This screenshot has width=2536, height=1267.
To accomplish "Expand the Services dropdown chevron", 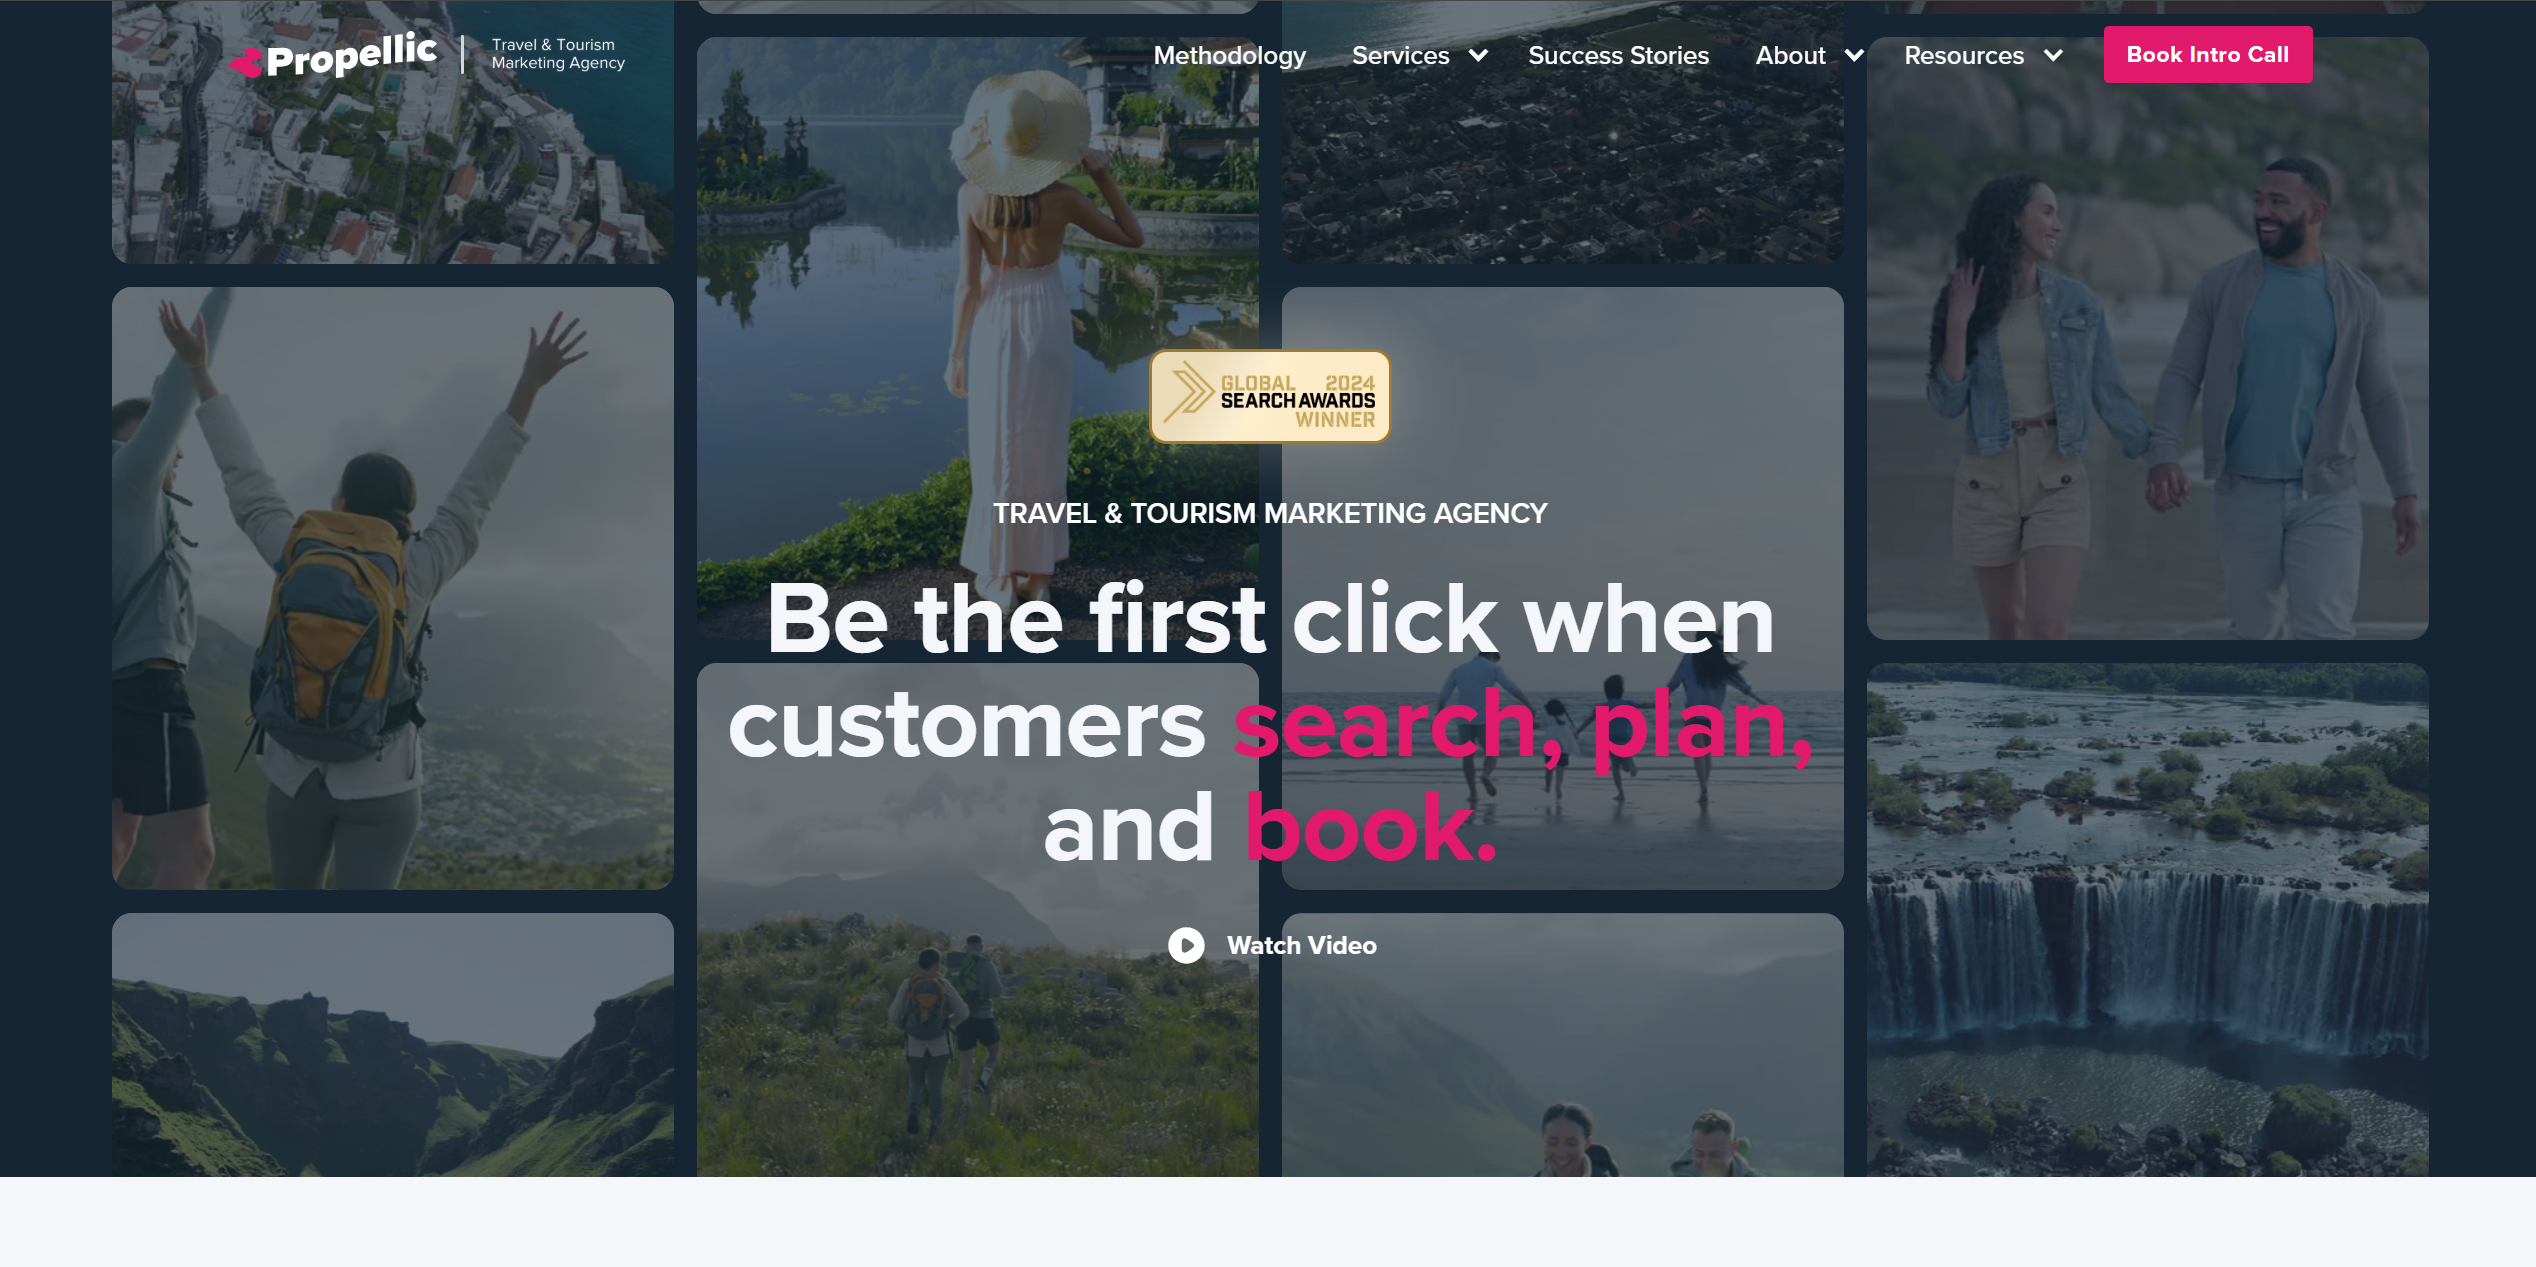I will (1478, 56).
